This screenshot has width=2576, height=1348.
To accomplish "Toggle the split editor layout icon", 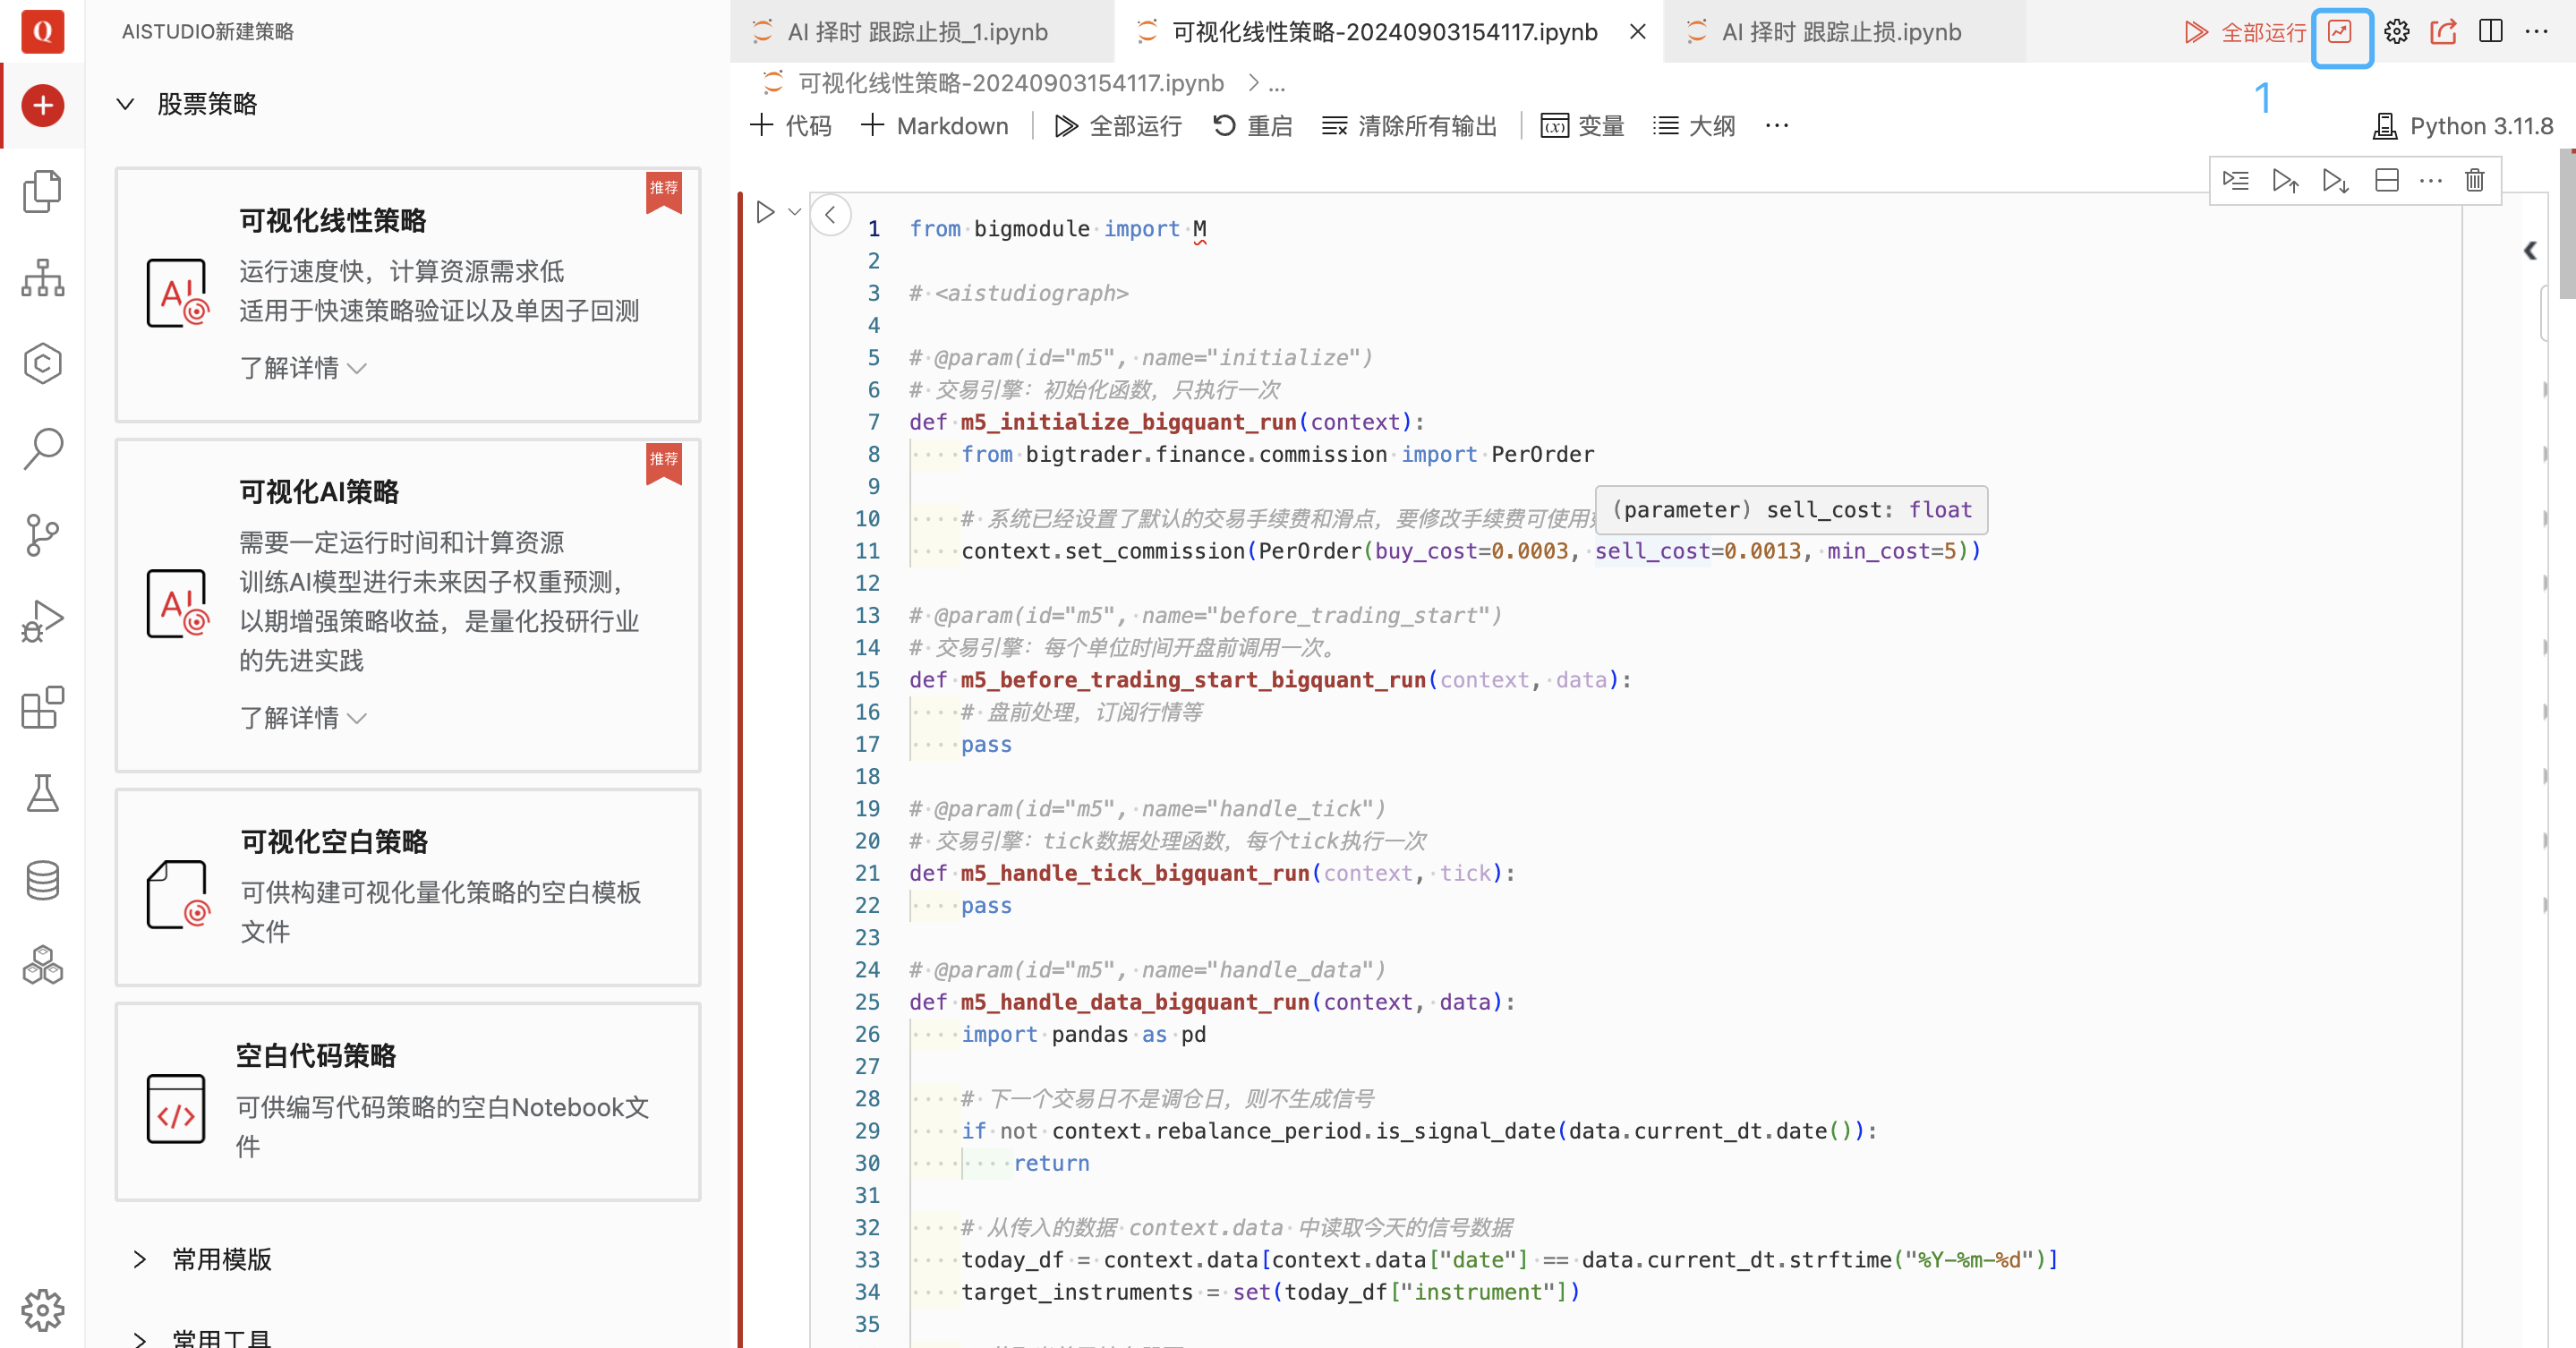I will click(2490, 33).
